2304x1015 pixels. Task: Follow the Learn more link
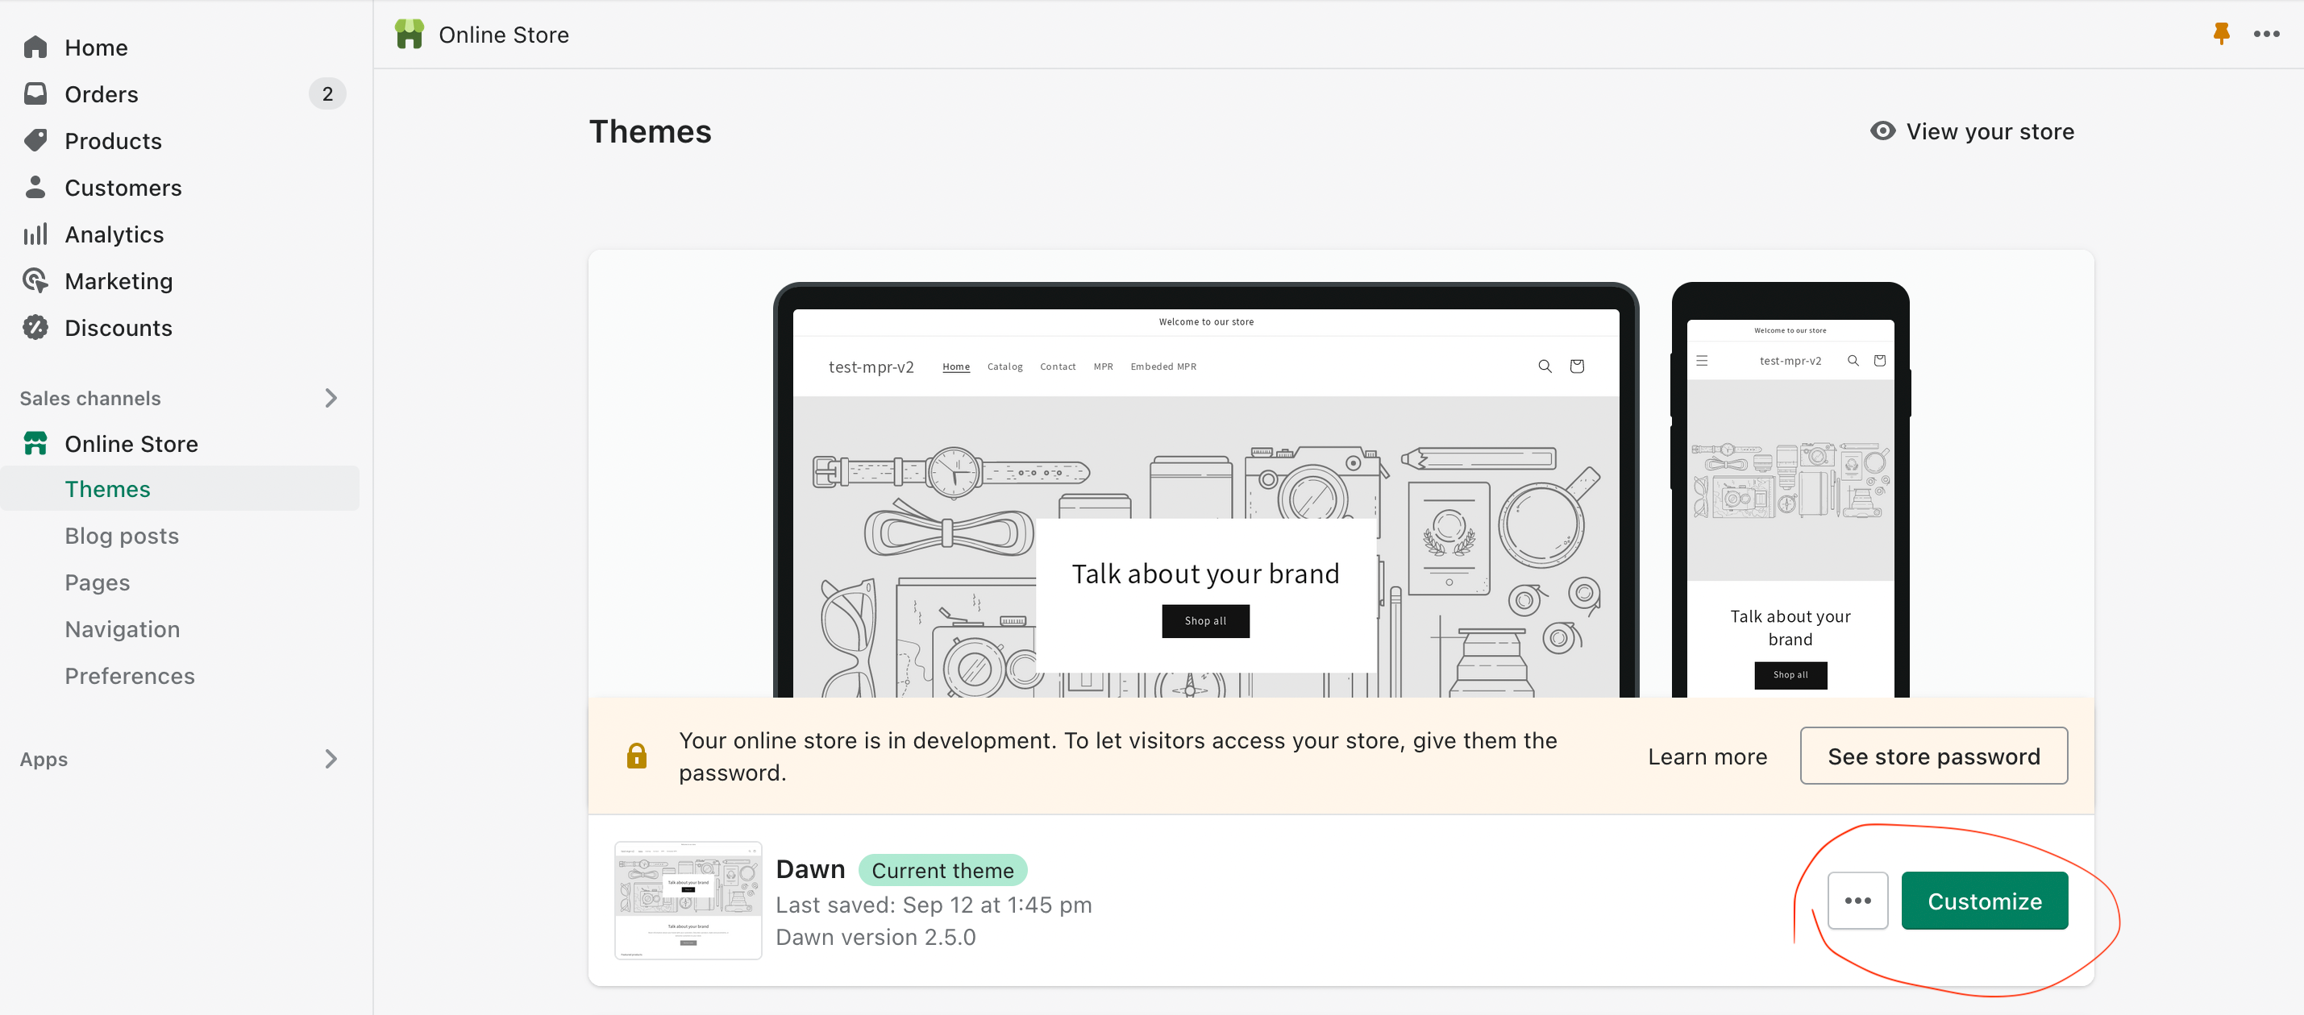[x=1707, y=757]
